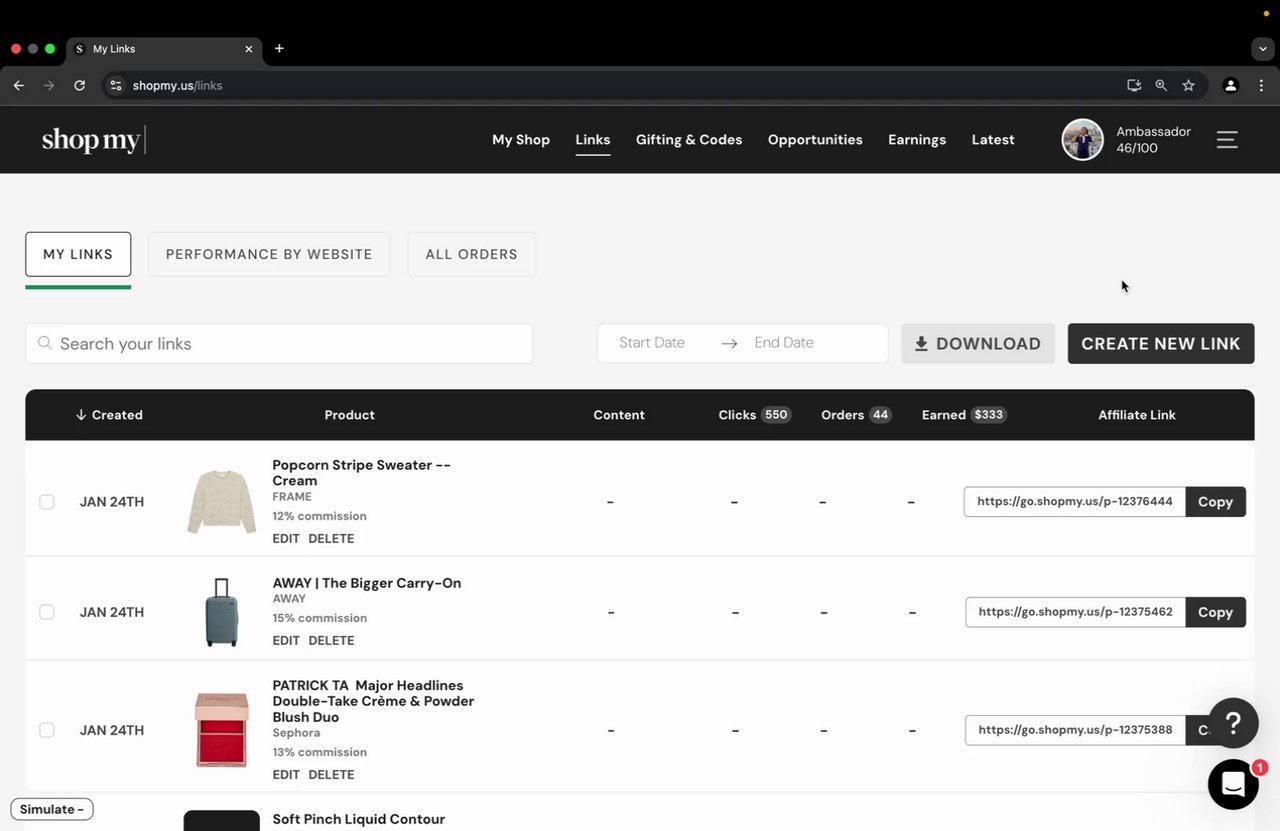Viewport: 1280px width, 831px height.
Task: Click the browser zoom magnifier icon
Action: [x=1161, y=86]
